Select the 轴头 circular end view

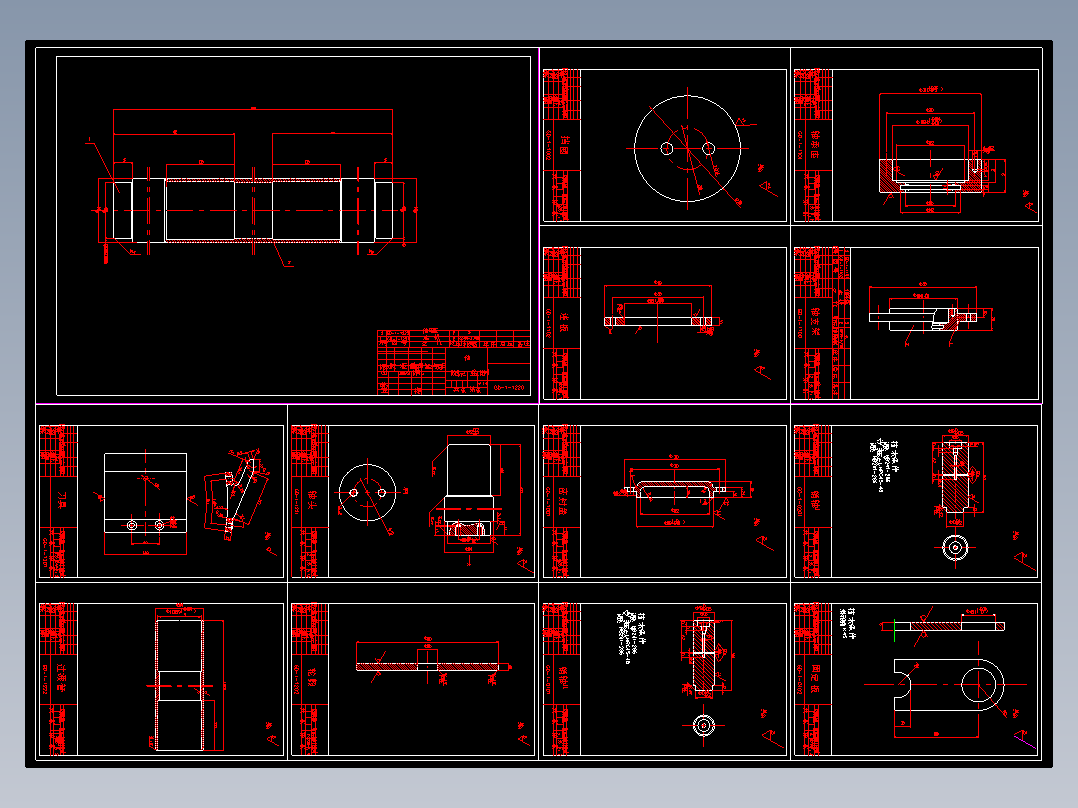coord(367,492)
